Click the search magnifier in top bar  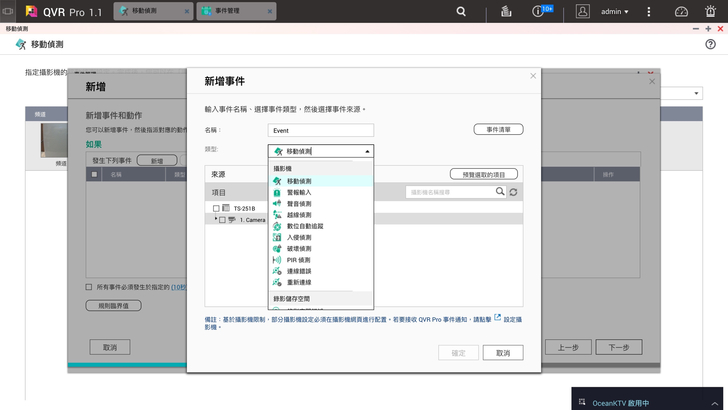[461, 11]
